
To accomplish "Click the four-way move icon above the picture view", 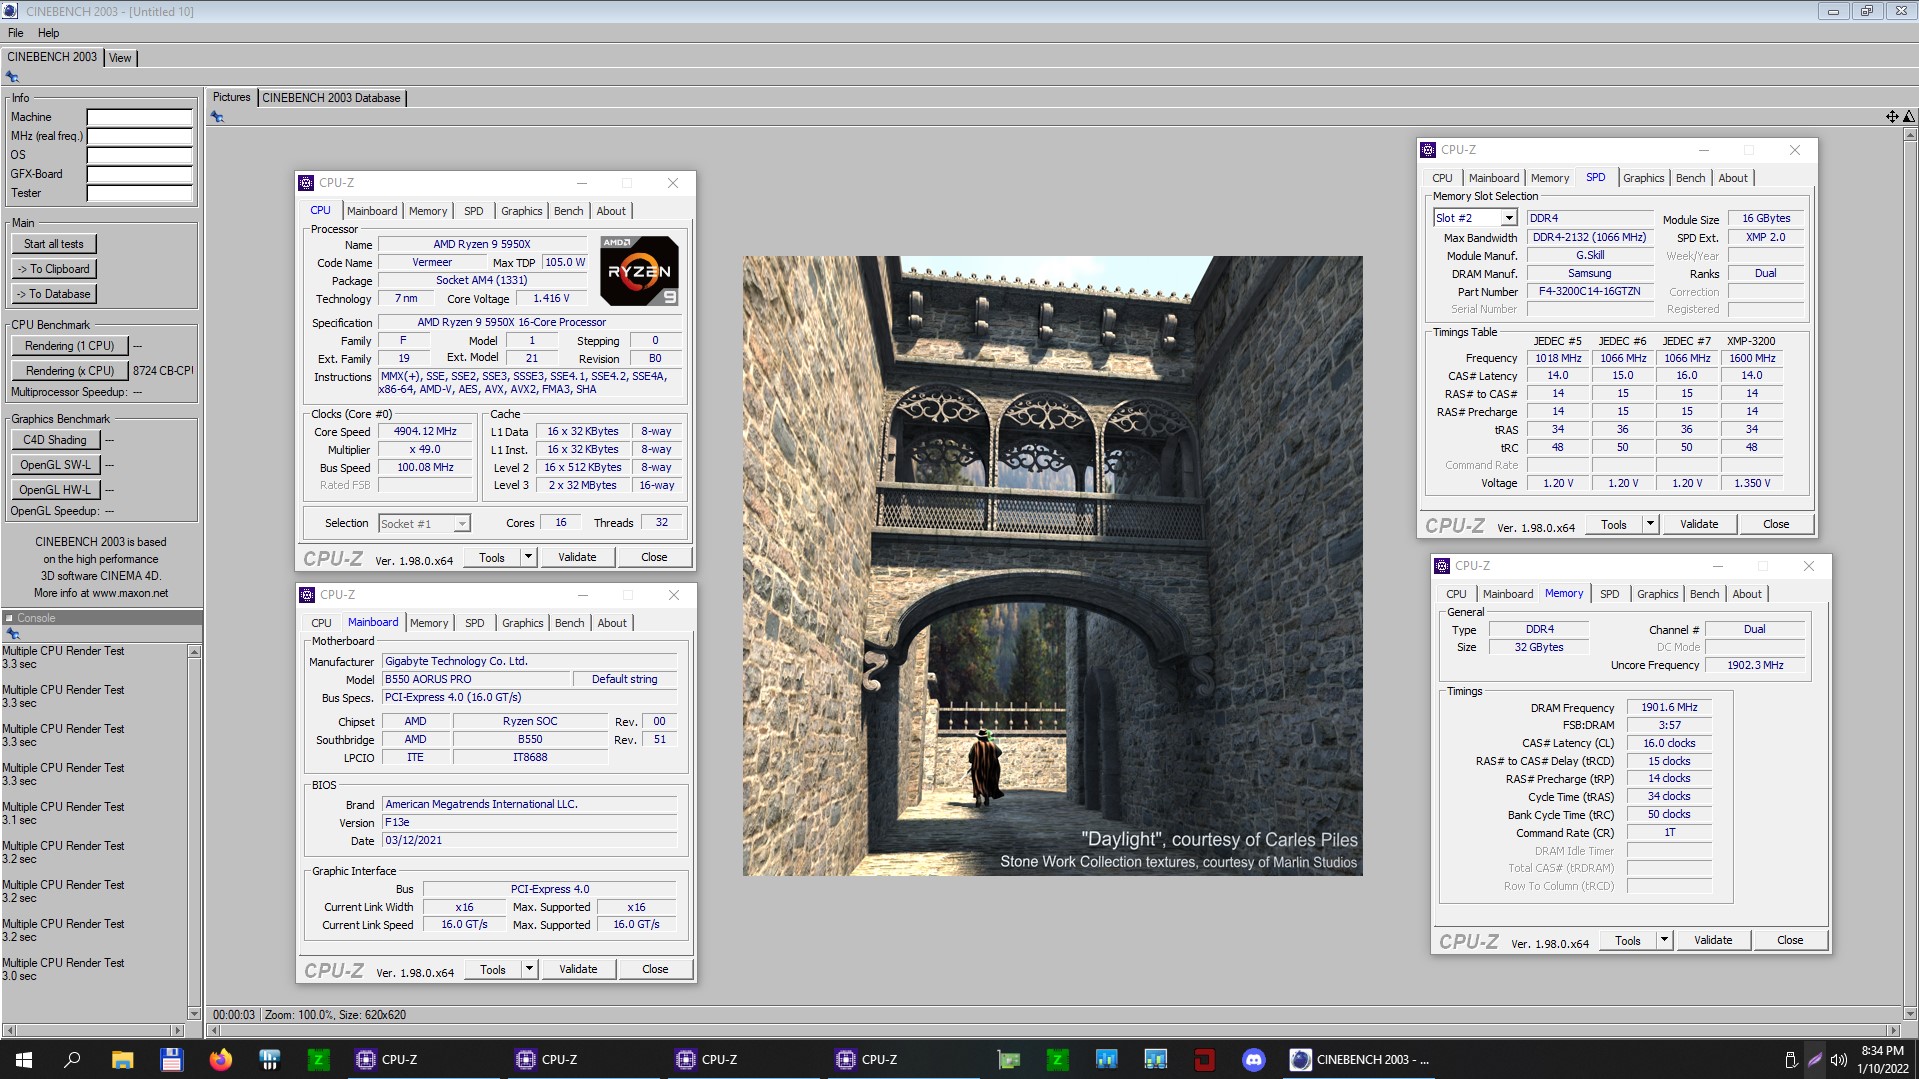I will coord(1892,117).
